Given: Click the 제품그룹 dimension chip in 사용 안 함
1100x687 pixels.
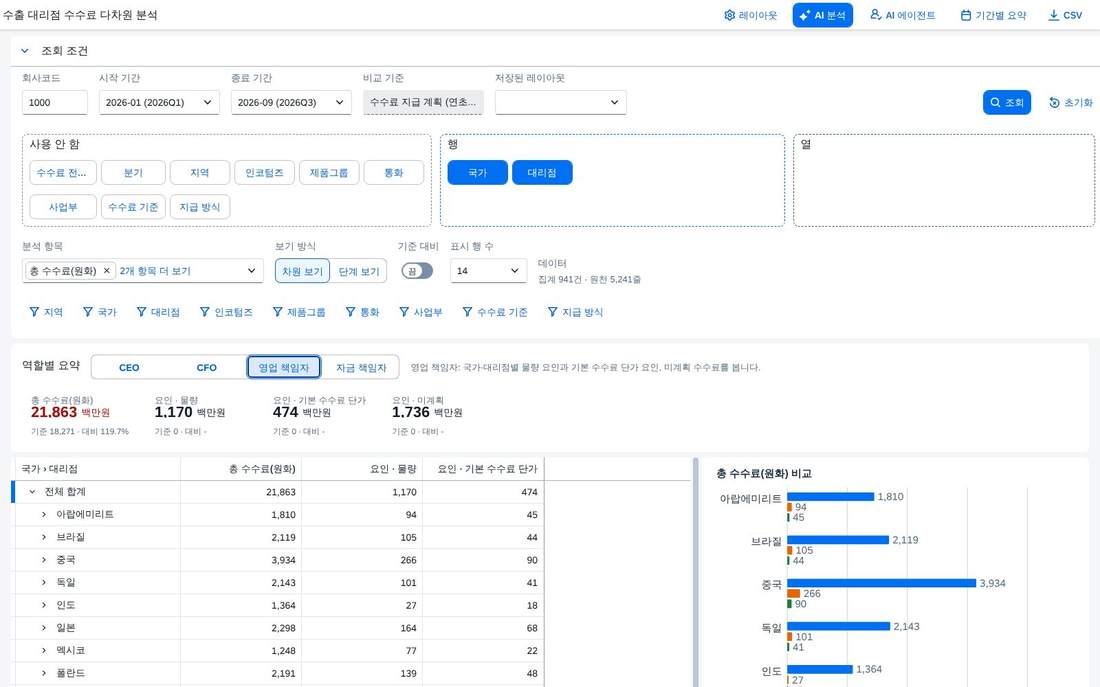Looking at the screenshot, I should coord(329,173).
